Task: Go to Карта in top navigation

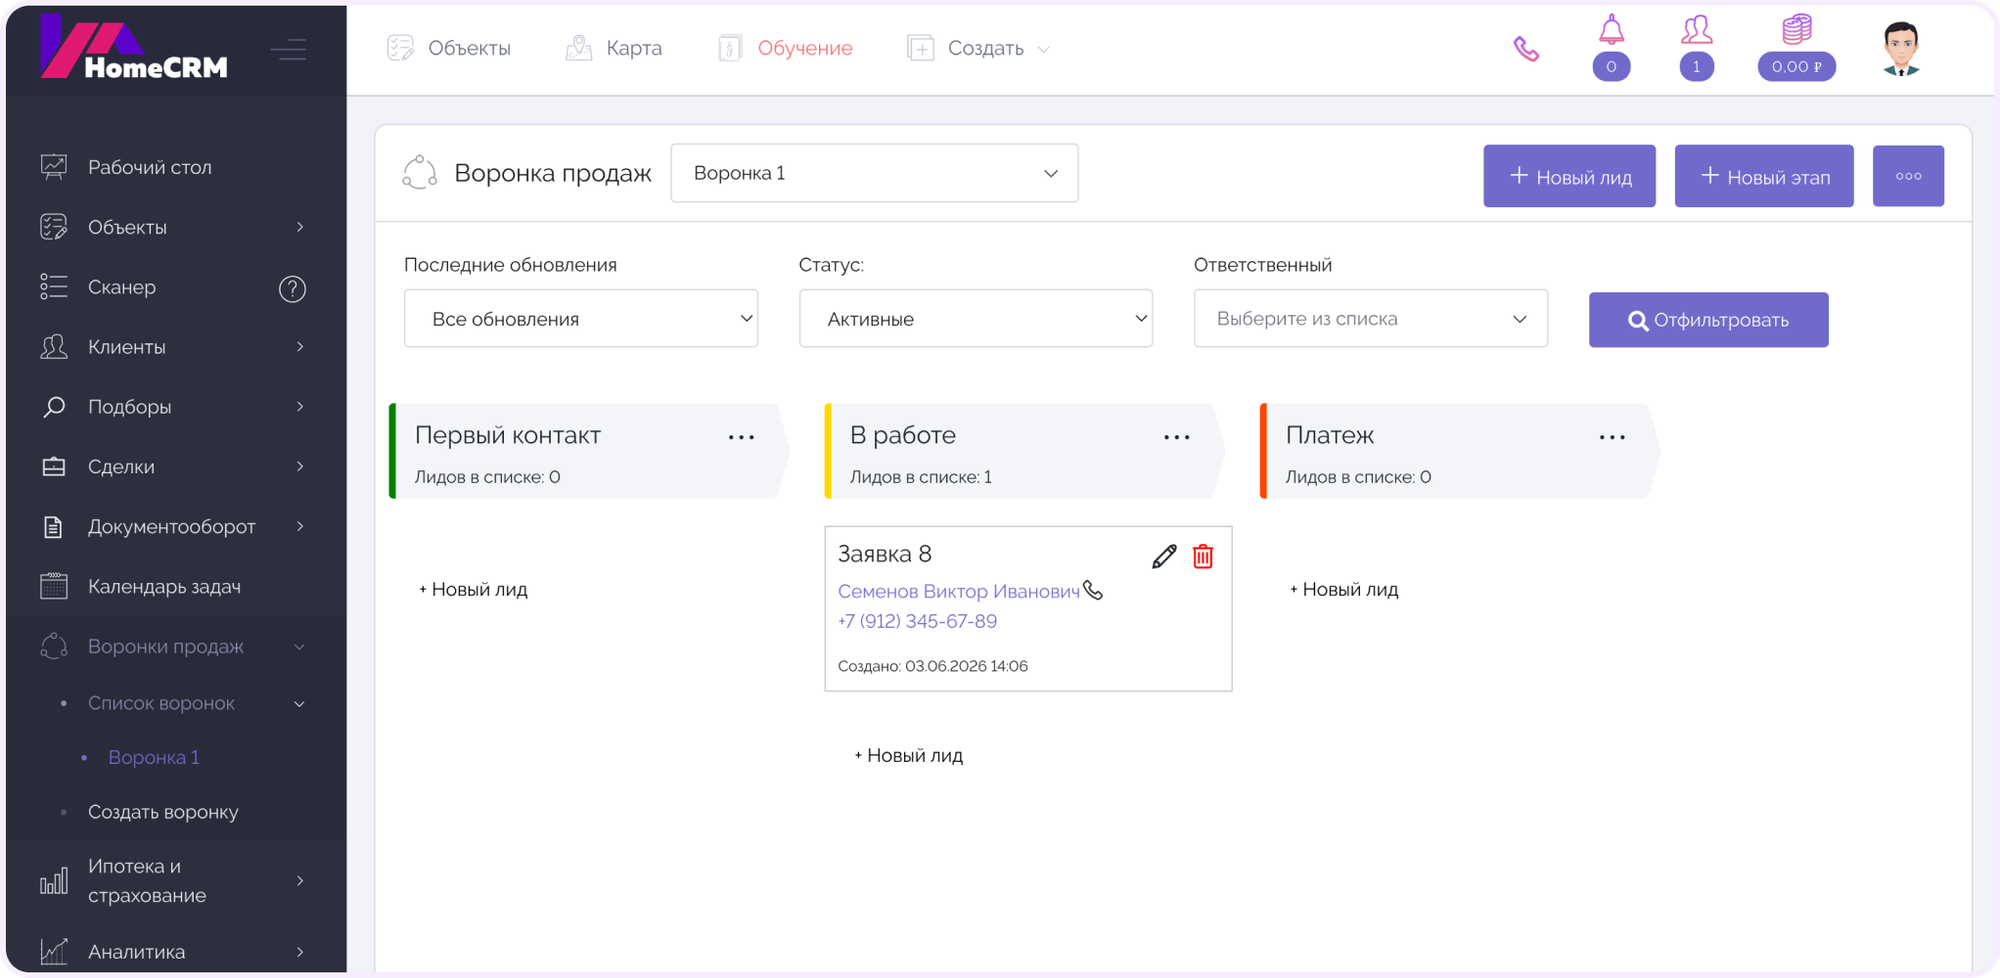Action: 634,48
